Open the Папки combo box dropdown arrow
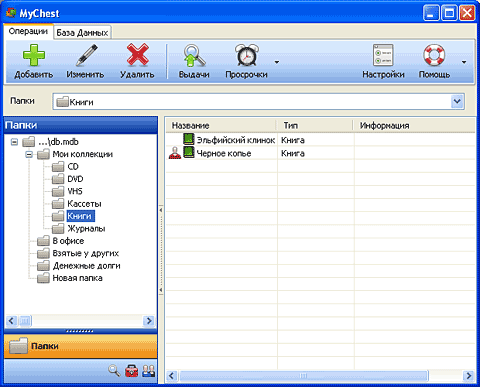Viewport: 480px width, 387px height. click(457, 101)
